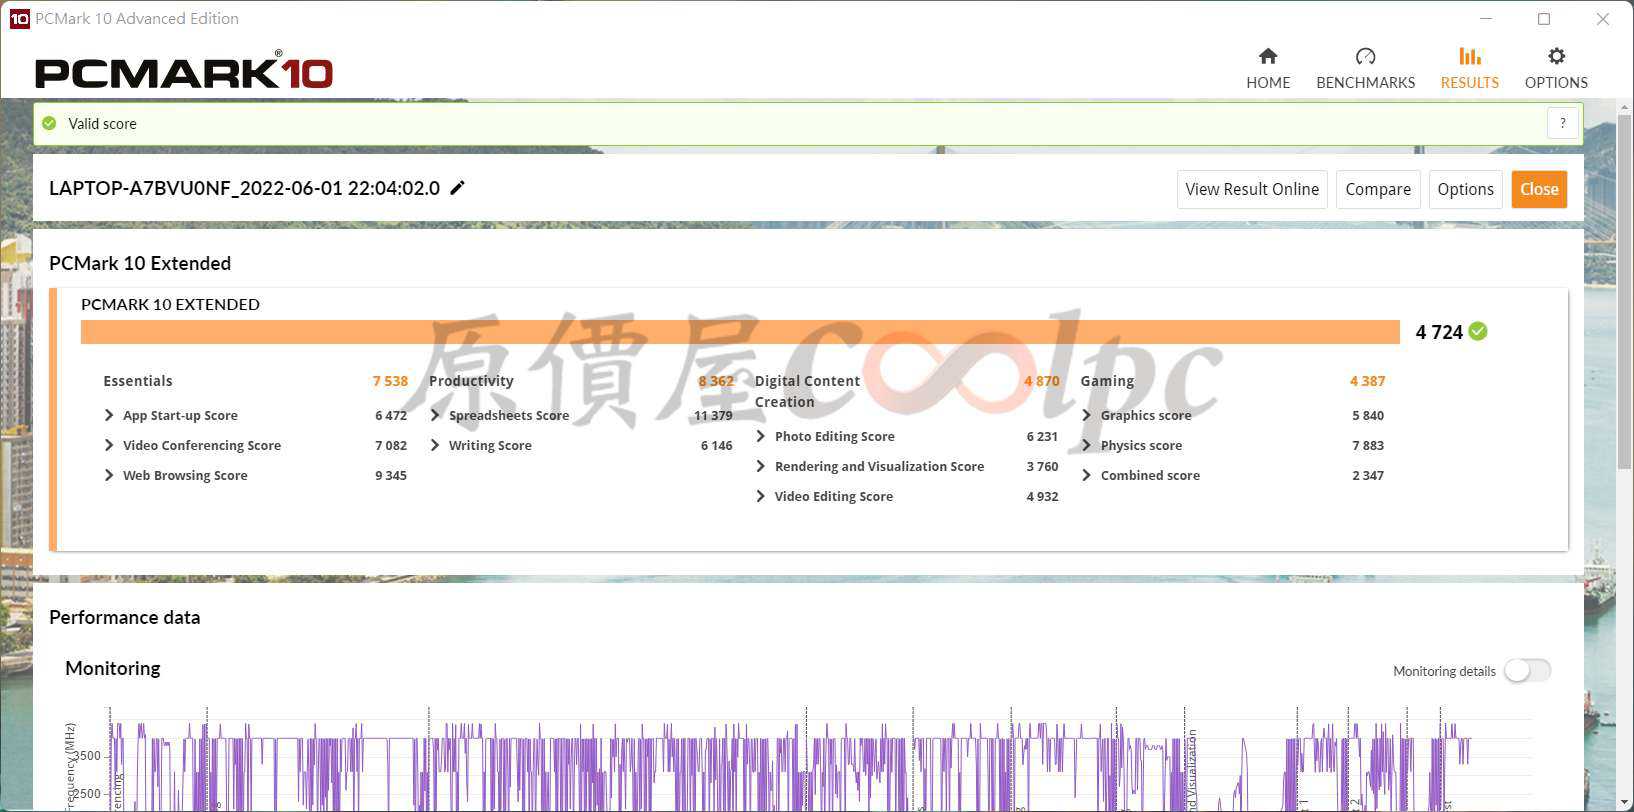Expand Spreadsheets Score details
The height and width of the screenshot is (812, 1634).
435,415
